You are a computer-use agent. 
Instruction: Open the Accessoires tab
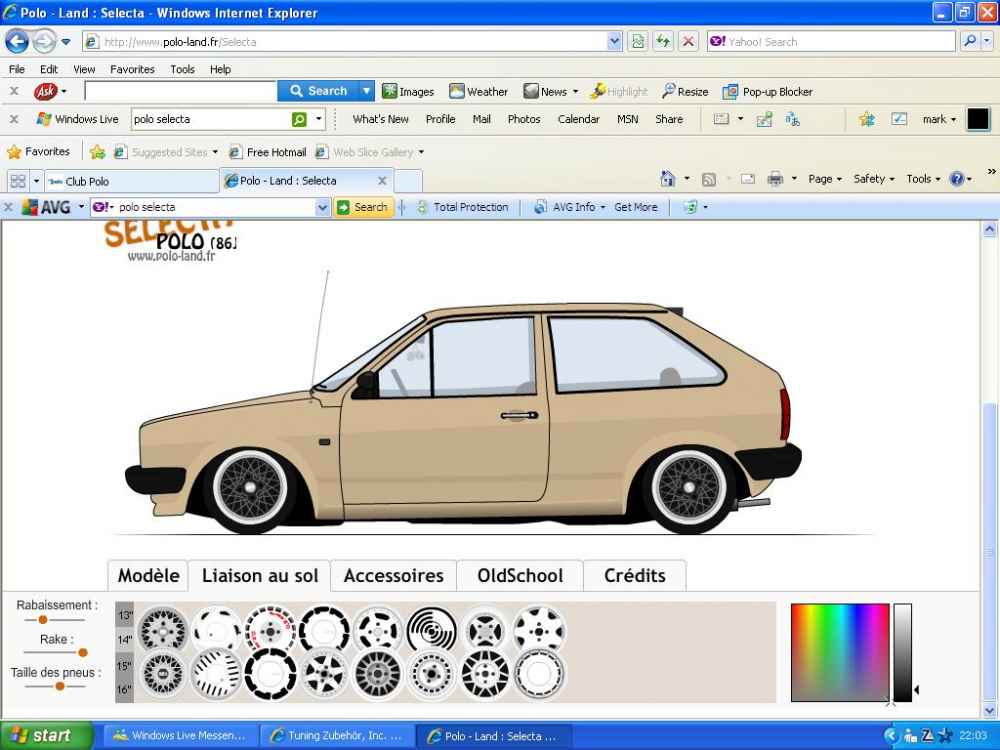click(393, 576)
